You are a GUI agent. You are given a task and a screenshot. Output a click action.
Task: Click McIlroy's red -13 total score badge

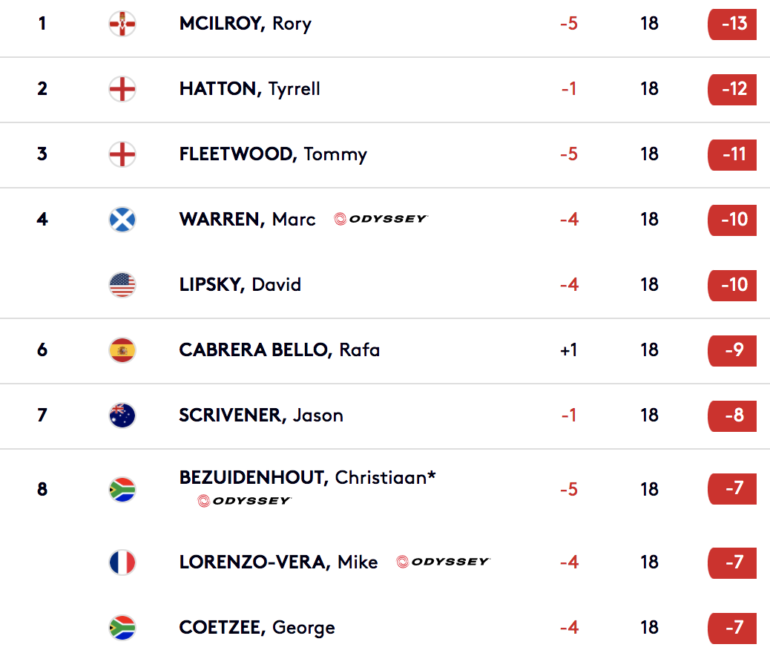point(732,24)
